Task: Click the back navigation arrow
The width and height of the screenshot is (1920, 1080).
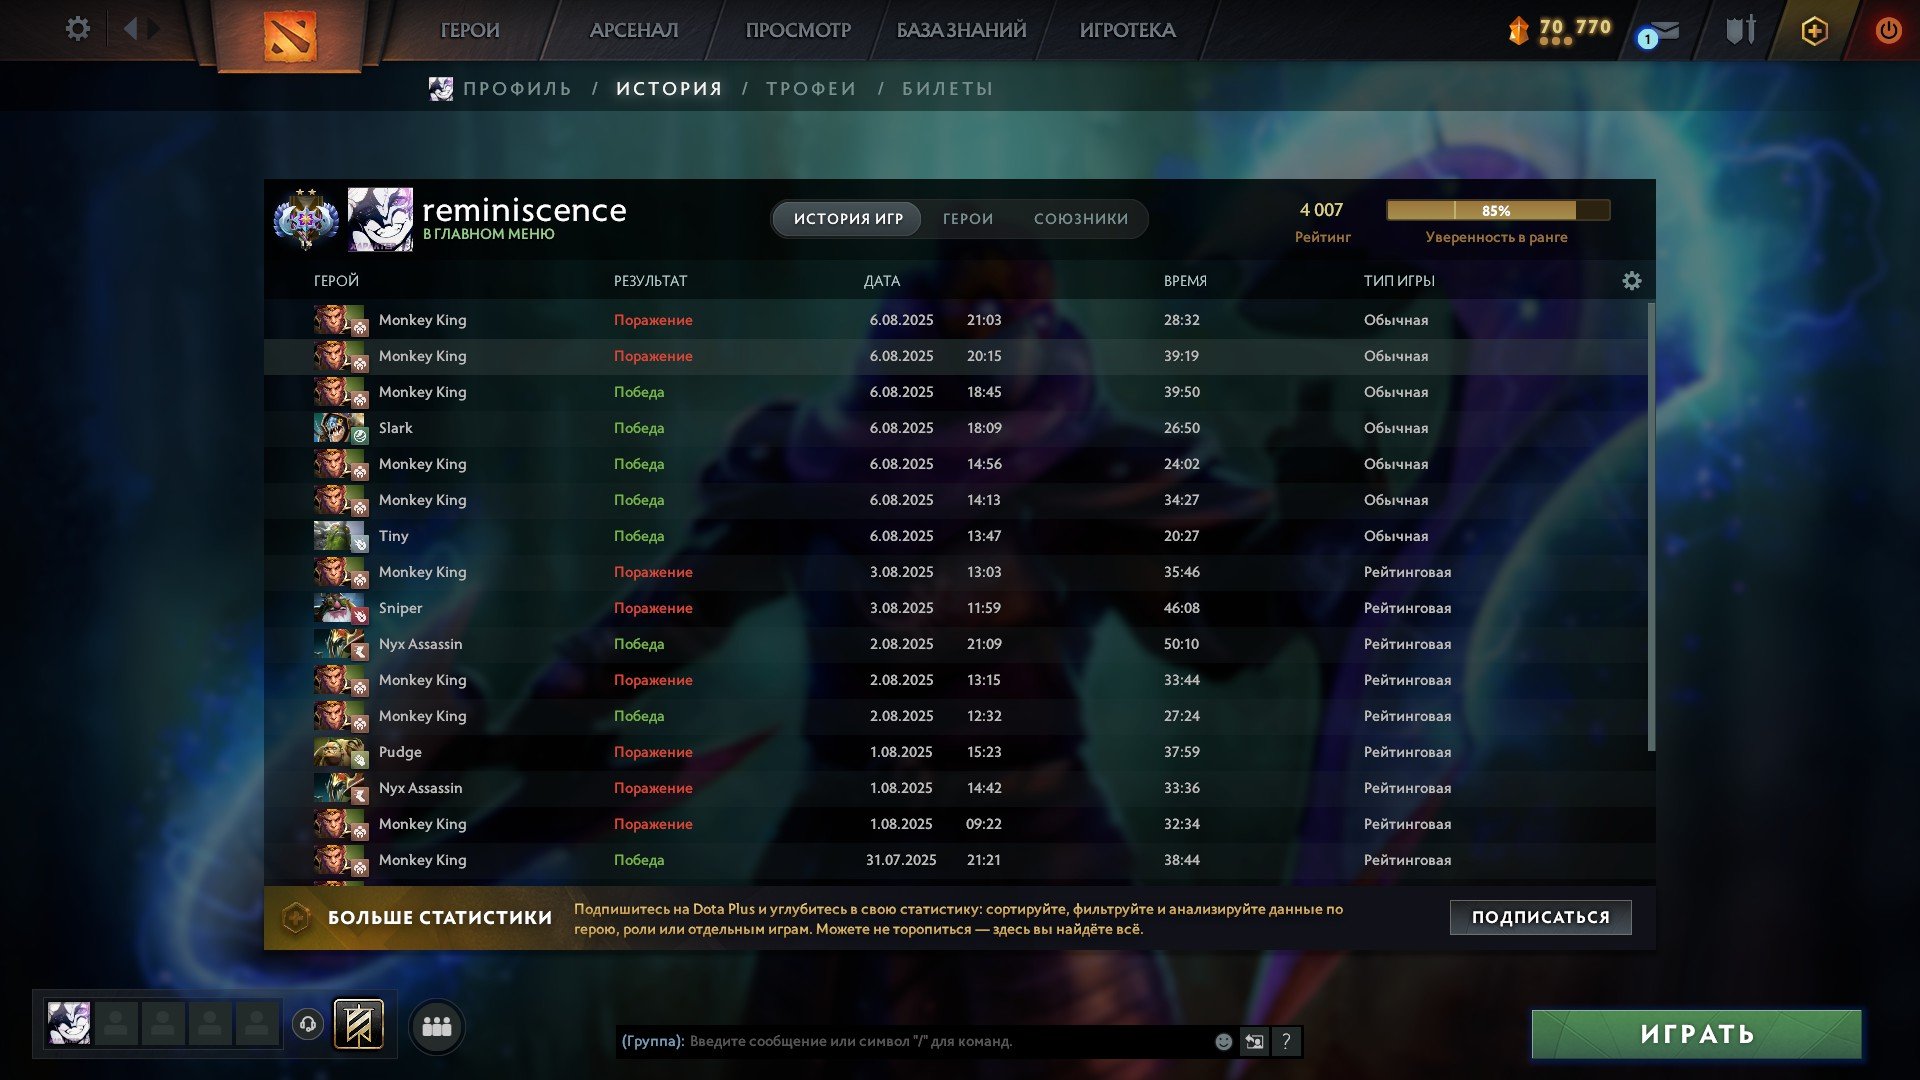Action: point(130,29)
